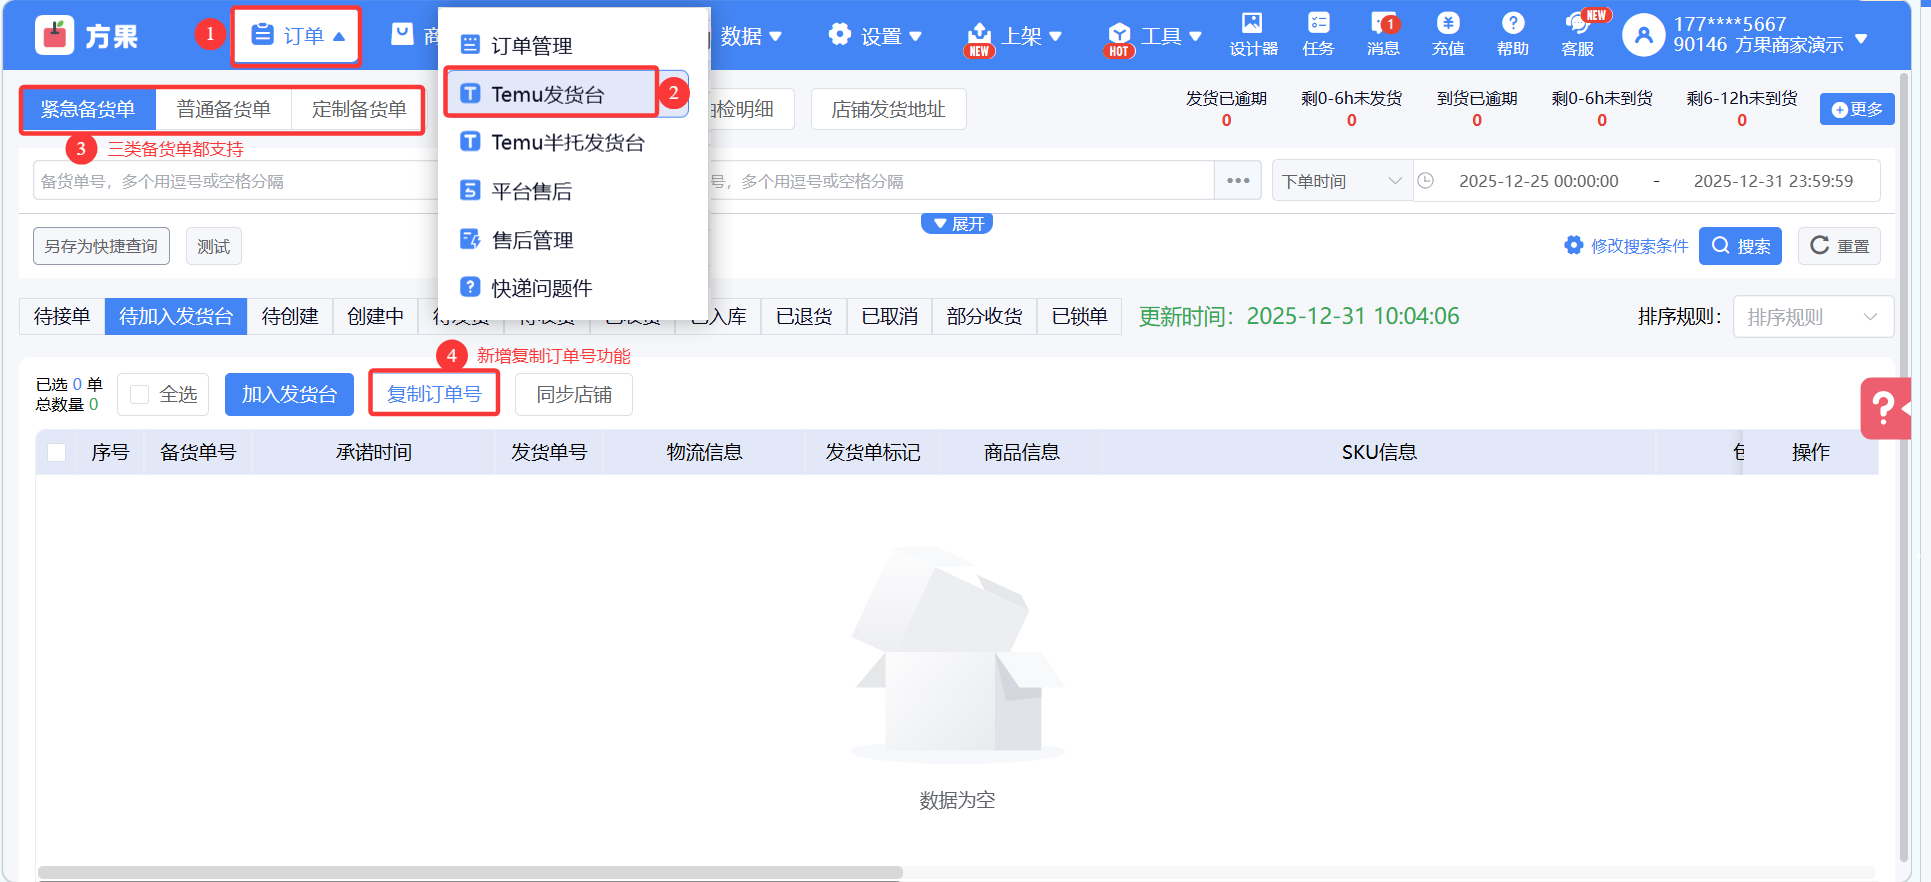Open the 任务 tasks icon
Viewport: 1931px width, 882px height.
(x=1318, y=34)
